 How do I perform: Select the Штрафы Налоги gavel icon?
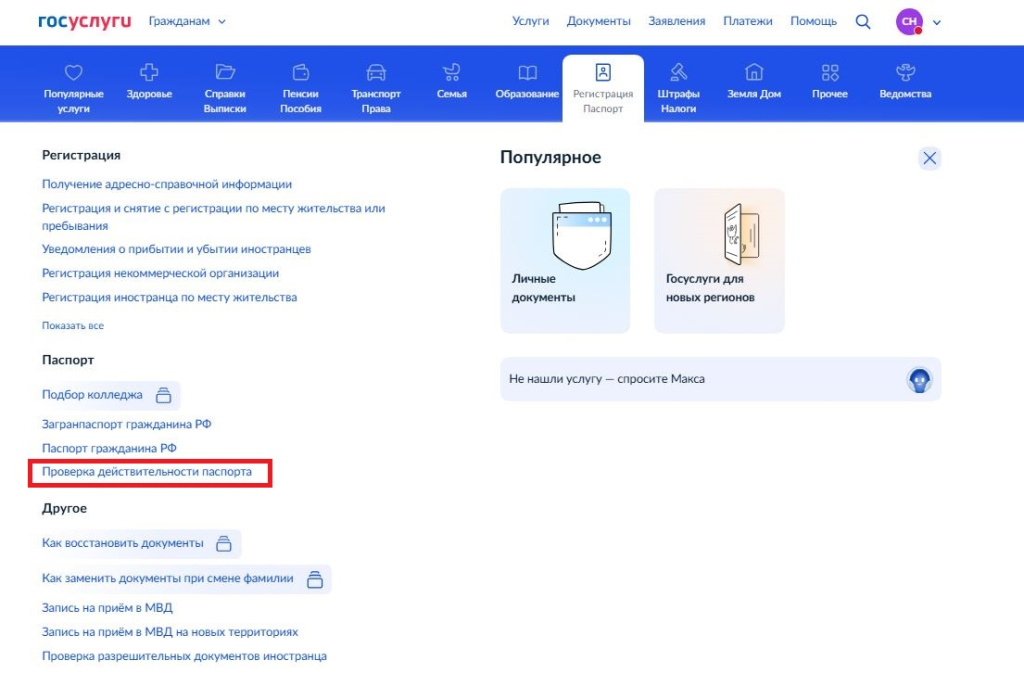click(679, 72)
